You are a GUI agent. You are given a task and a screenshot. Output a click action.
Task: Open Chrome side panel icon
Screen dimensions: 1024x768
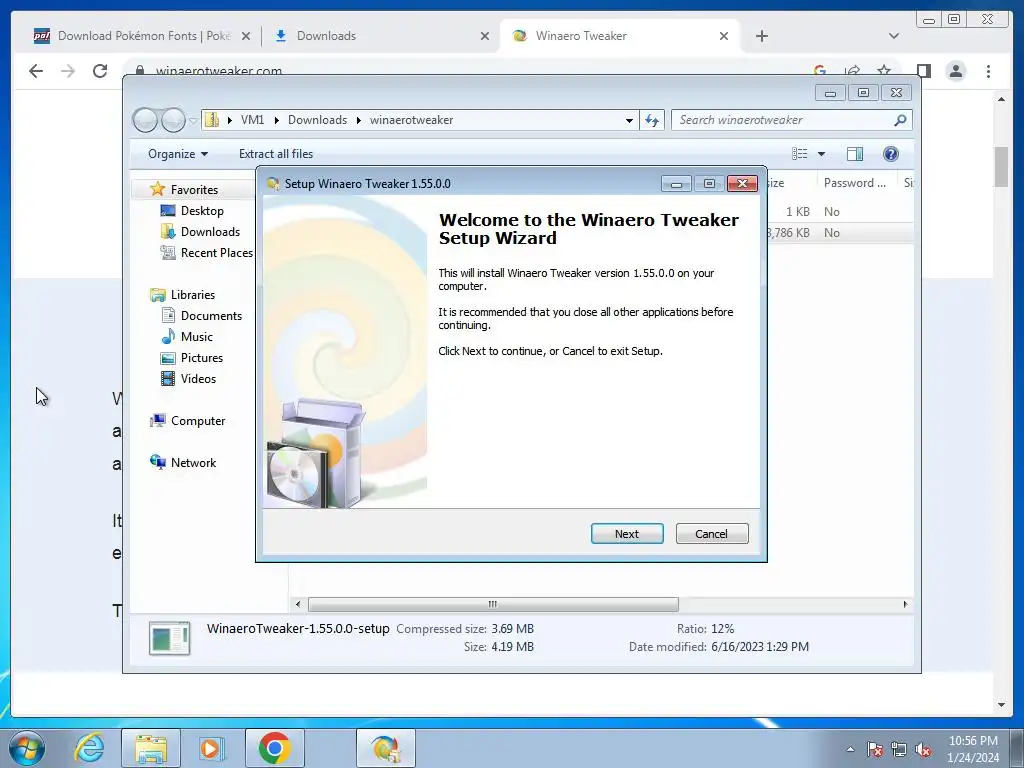pos(923,71)
